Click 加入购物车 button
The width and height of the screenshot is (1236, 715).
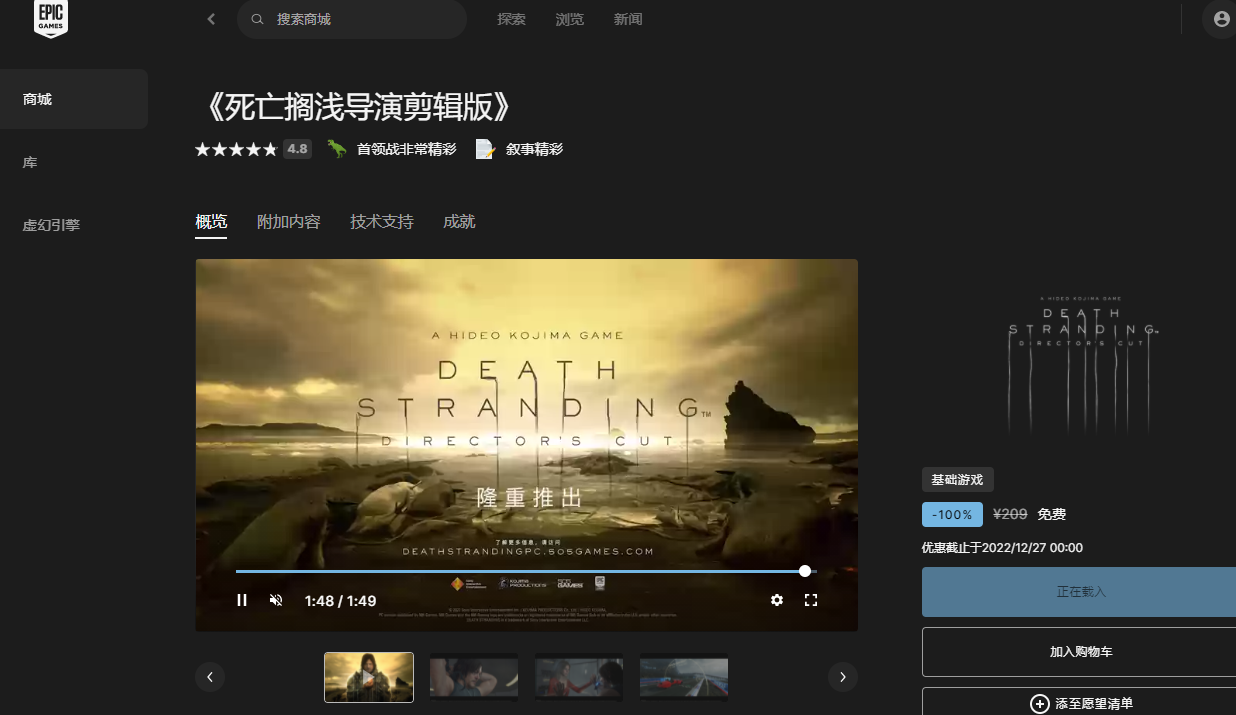click(1079, 652)
